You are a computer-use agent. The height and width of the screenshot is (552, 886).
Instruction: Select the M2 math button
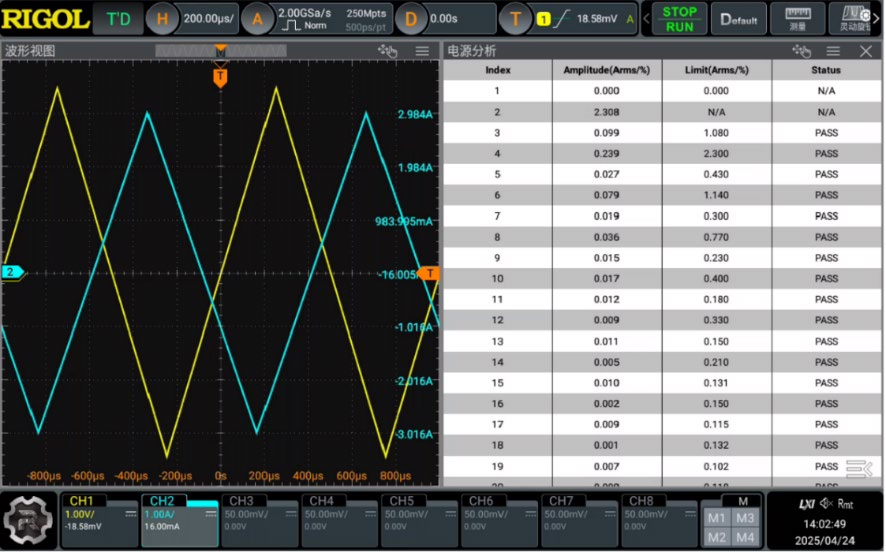(716, 537)
